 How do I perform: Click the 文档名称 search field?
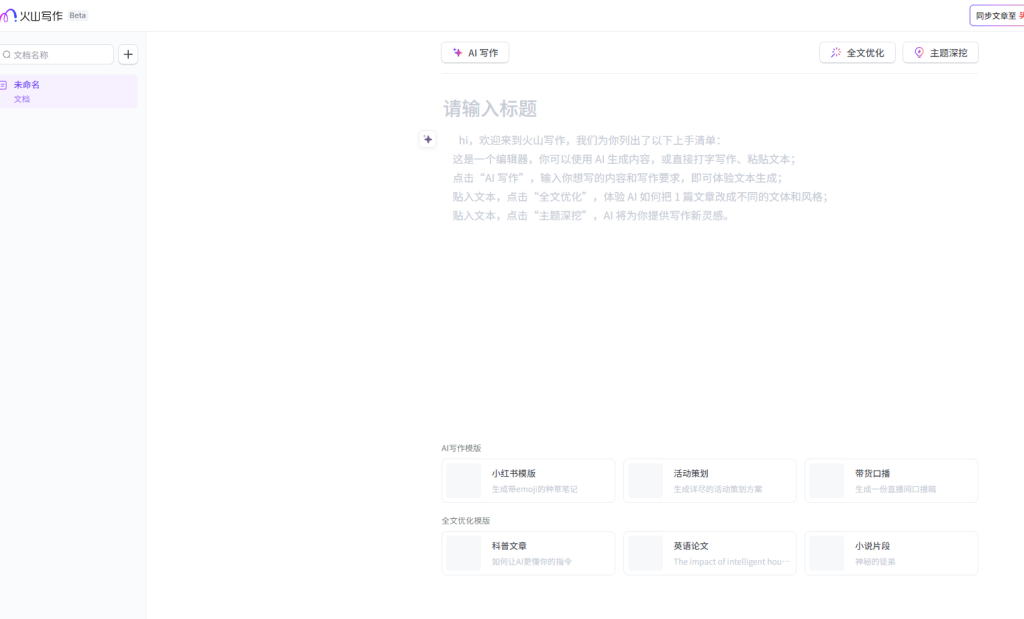click(60, 55)
